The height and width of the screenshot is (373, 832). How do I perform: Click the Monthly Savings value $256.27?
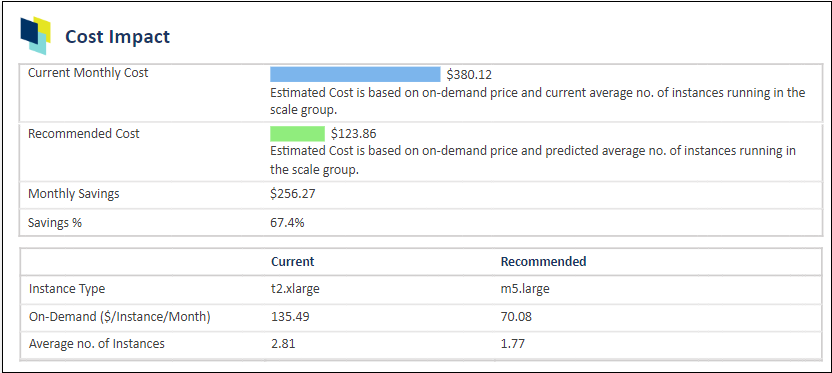pos(293,194)
